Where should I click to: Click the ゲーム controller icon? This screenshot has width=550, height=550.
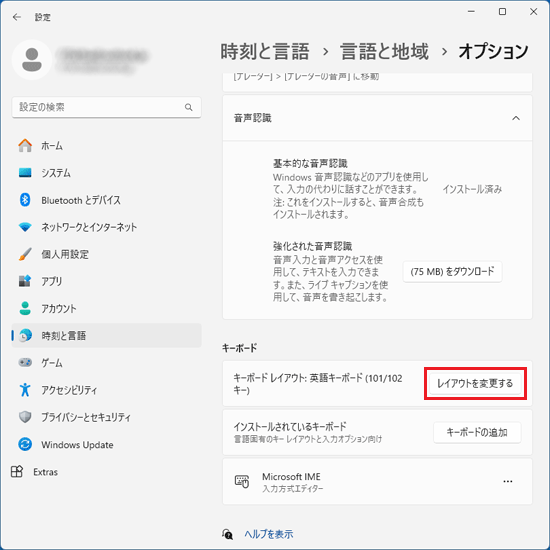pyautogui.click(x=25, y=362)
